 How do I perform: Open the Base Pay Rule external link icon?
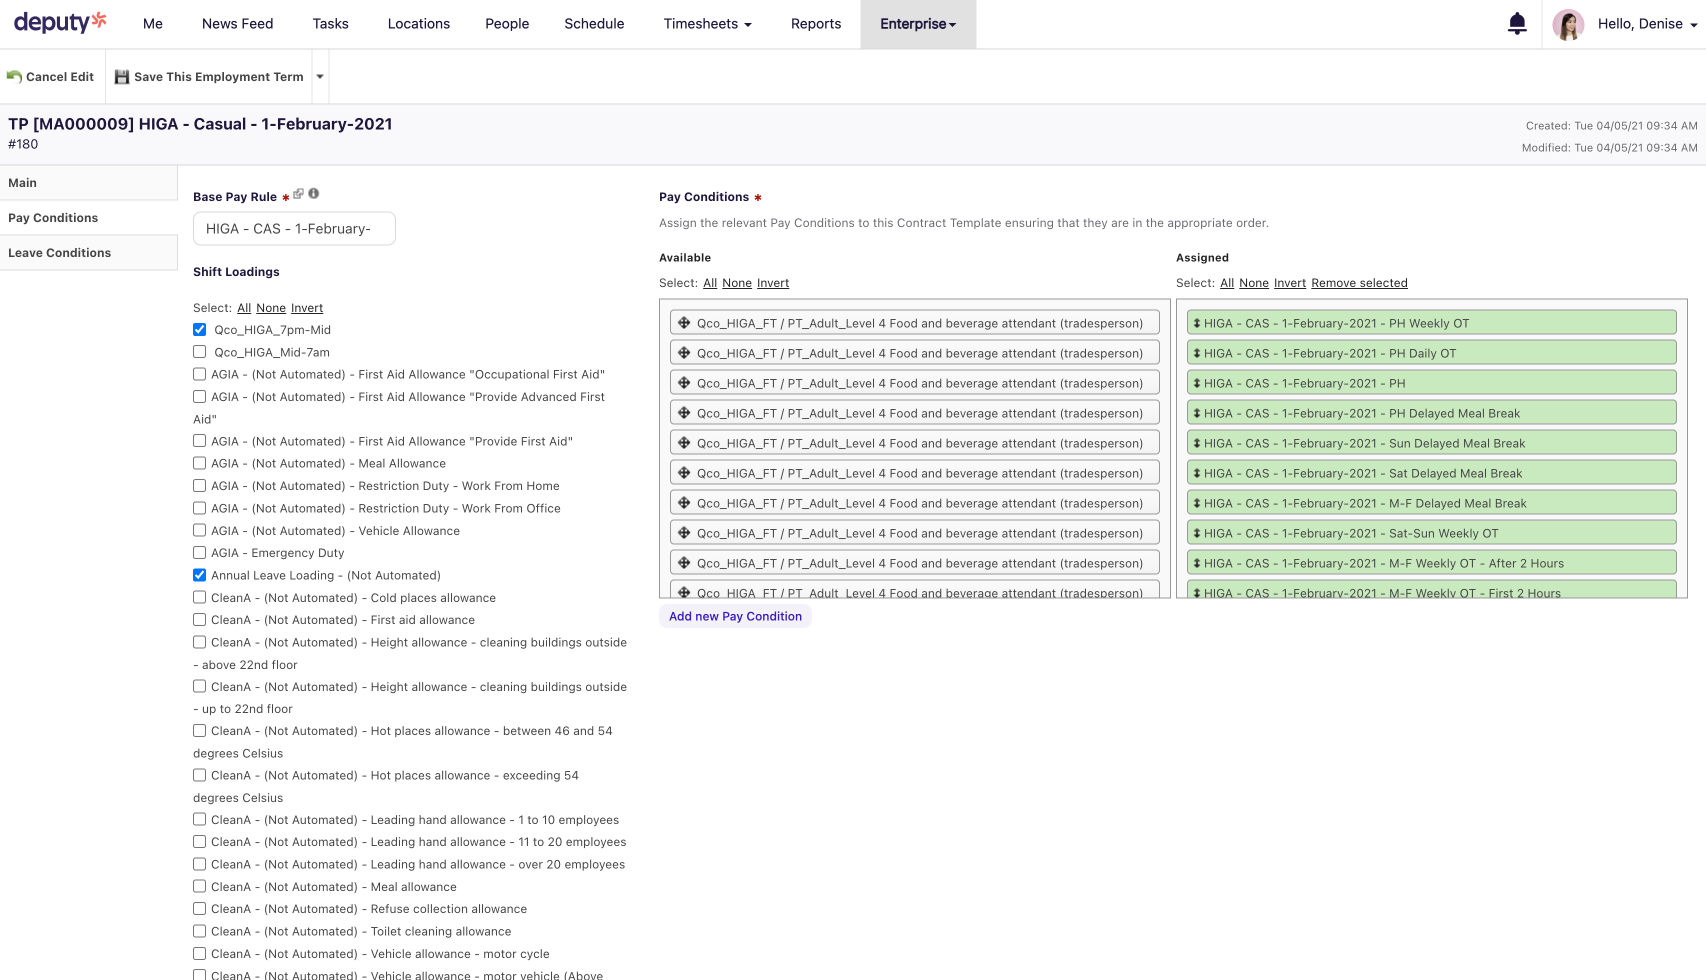point(298,194)
